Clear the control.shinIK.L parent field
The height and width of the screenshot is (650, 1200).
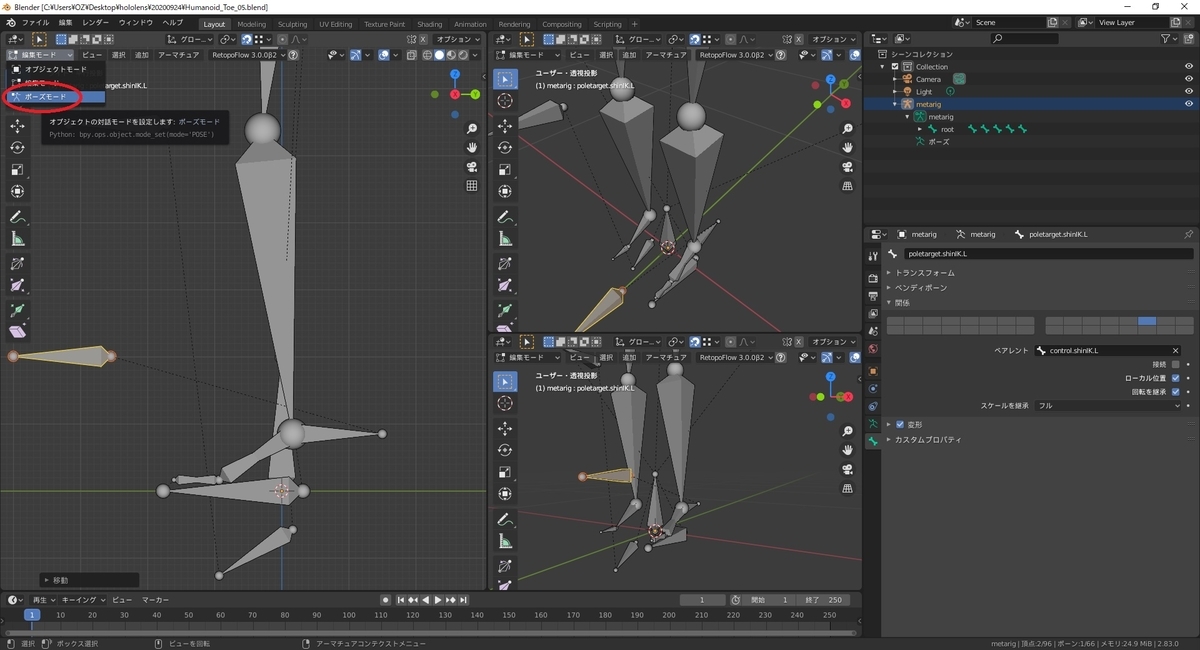pos(1175,351)
